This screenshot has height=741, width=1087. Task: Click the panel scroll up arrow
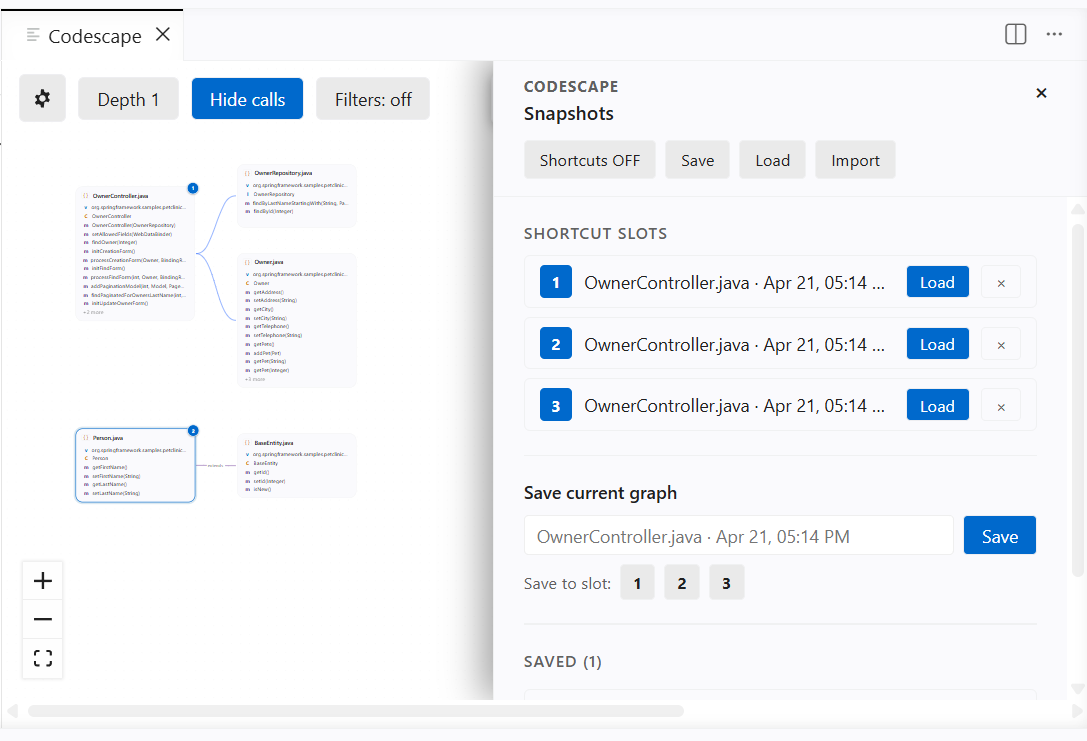pos(1077,208)
